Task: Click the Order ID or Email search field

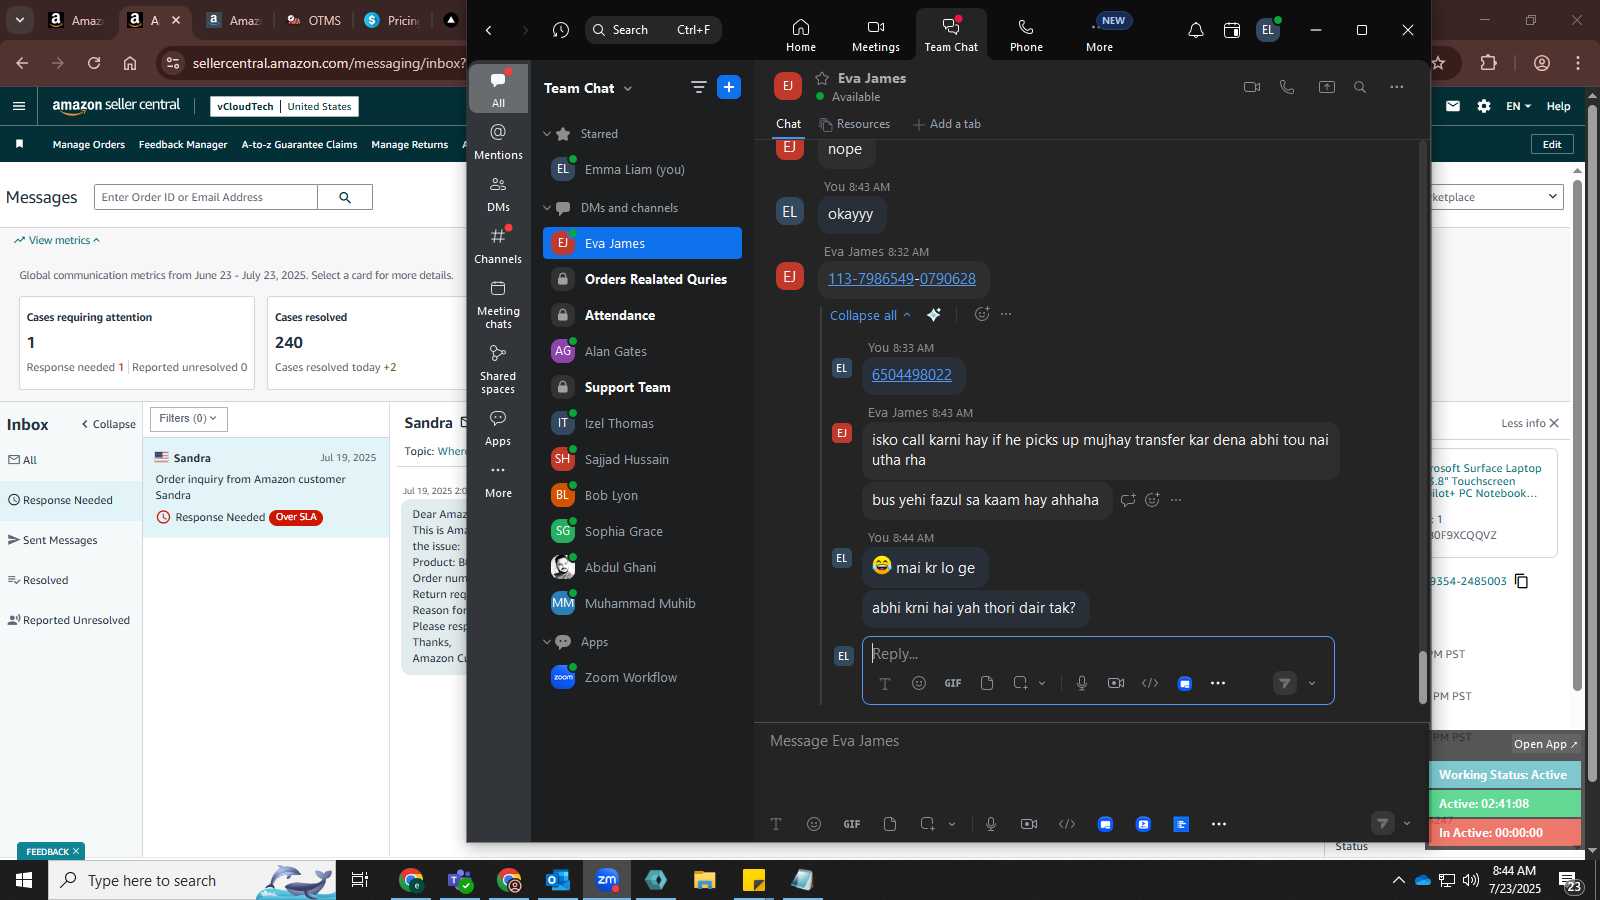Action: 206,197
